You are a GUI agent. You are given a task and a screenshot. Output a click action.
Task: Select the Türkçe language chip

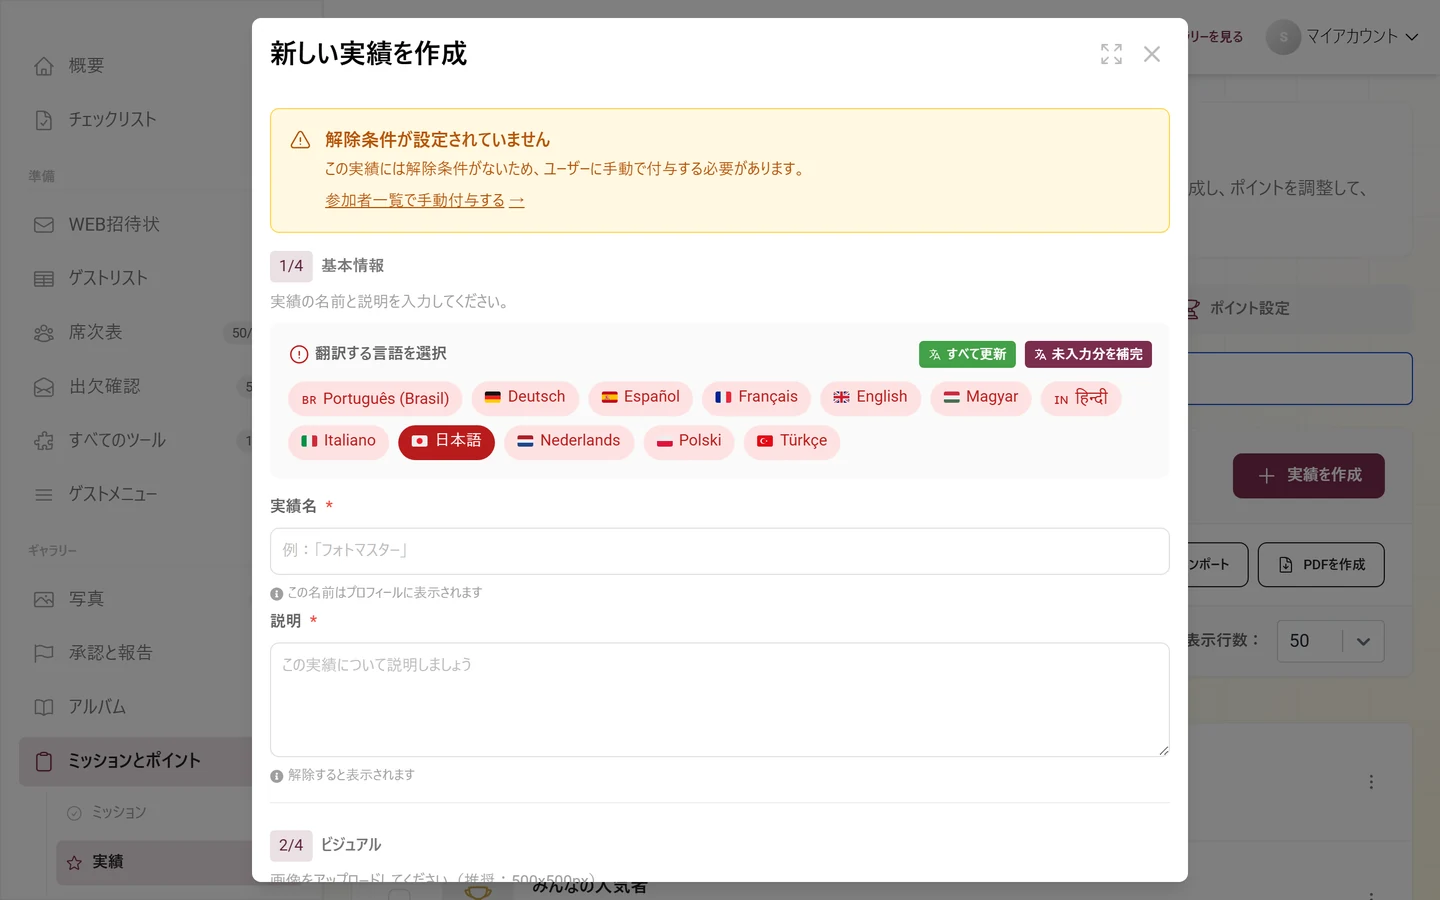click(792, 441)
